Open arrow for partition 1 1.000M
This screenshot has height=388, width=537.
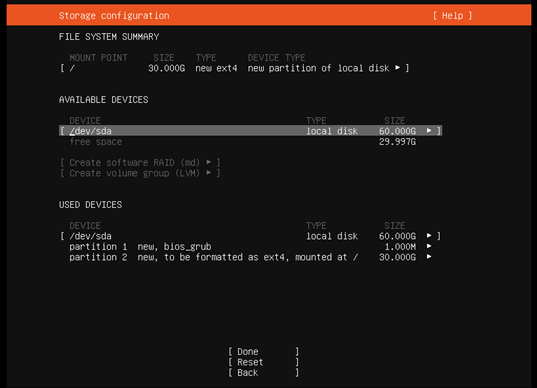(x=429, y=246)
